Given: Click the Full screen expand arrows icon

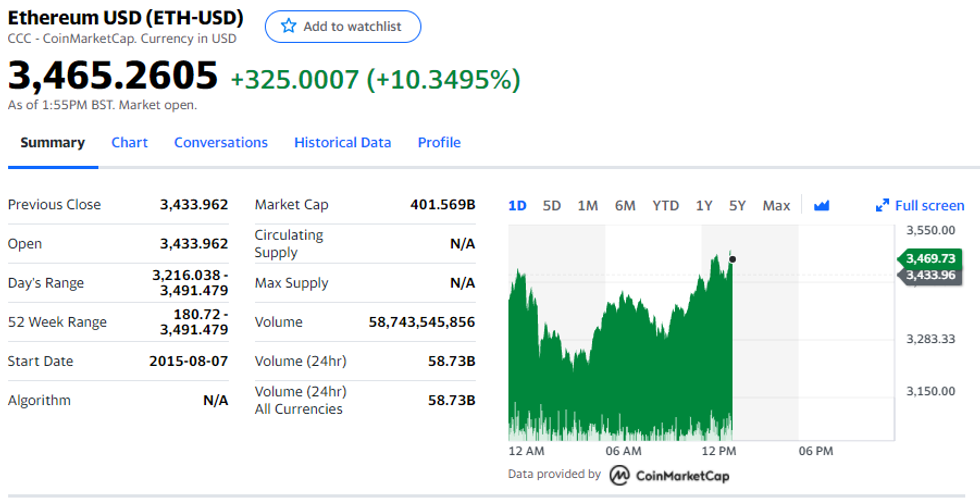Looking at the screenshot, I should pos(882,206).
